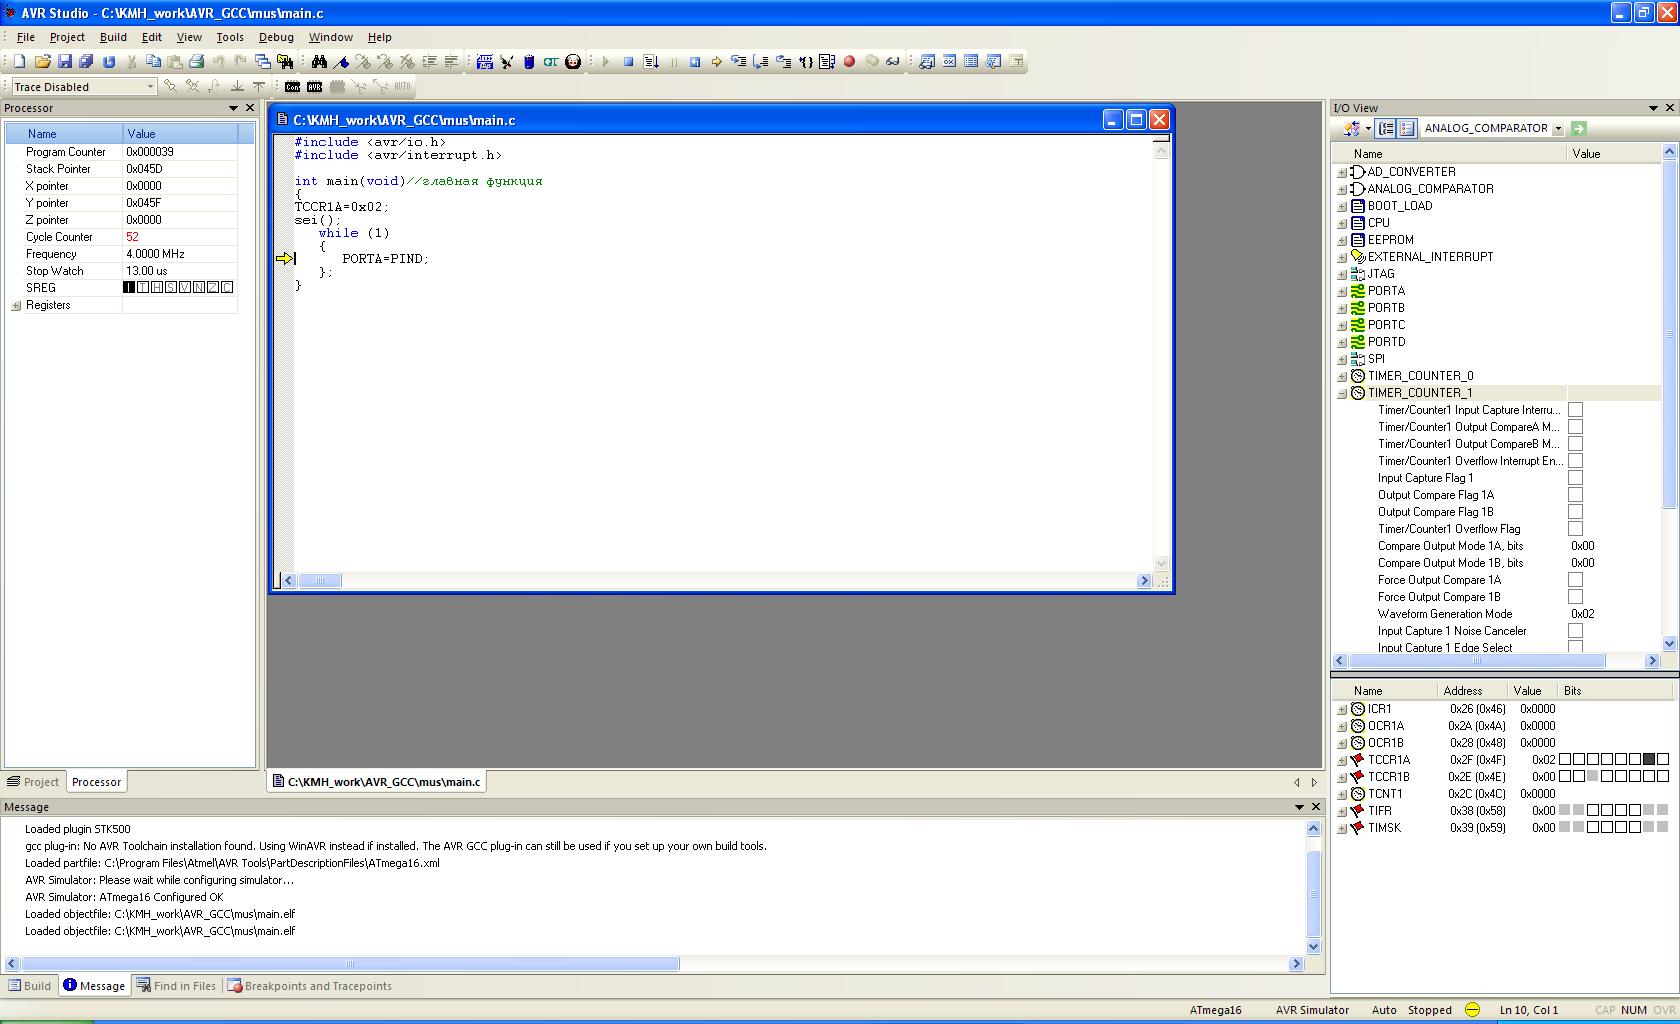
Task: Switch to Breakpoints and Tracepoints tab
Action: (310, 986)
